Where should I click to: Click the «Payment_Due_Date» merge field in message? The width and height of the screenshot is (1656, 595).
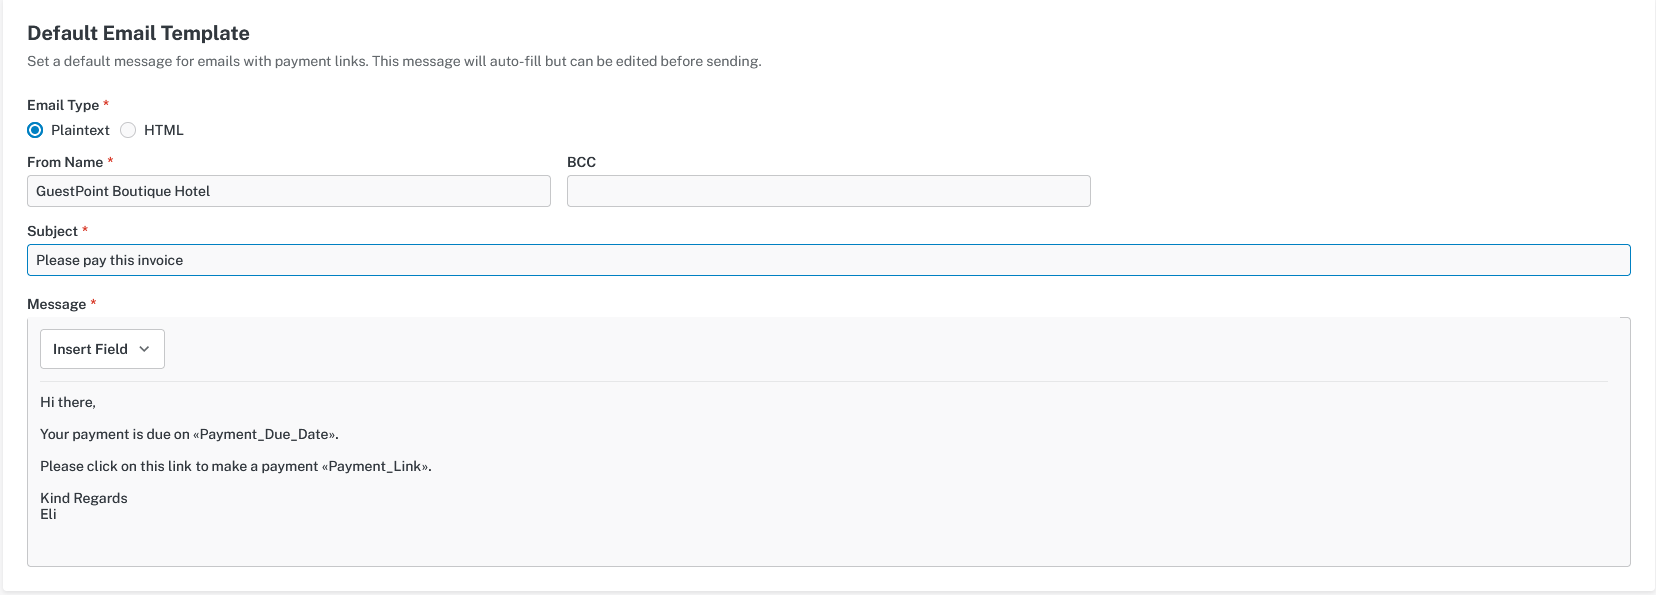[x=265, y=434]
